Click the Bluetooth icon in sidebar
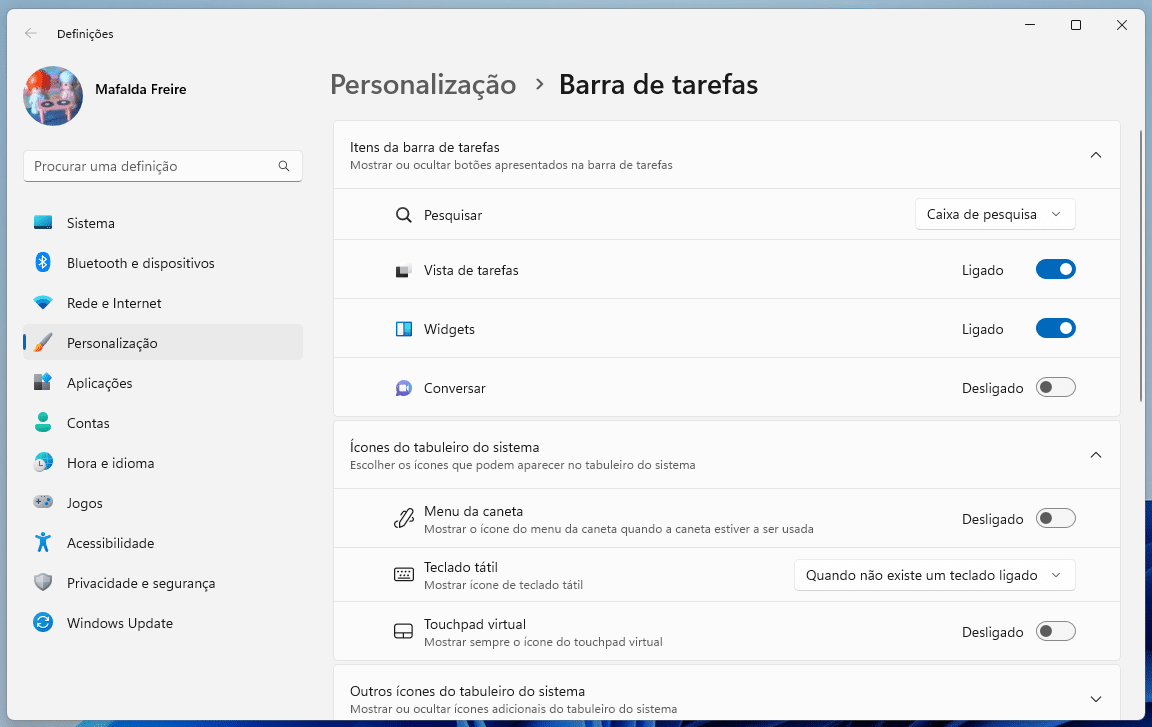Image resolution: width=1152 pixels, height=727 pixels. pyautogui.click(x=42, y=263)
